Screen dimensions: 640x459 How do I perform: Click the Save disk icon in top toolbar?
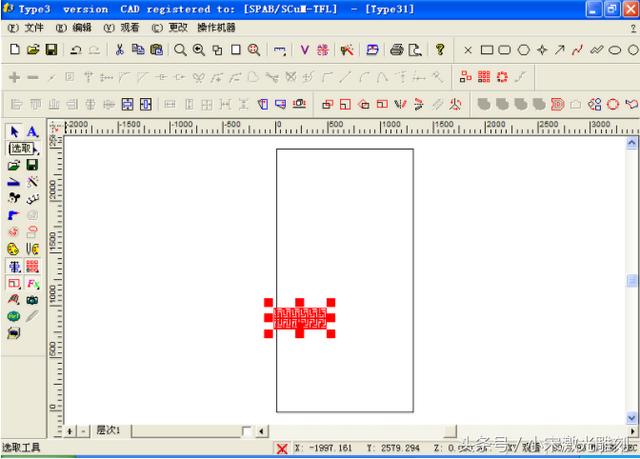click(x=51, y=49)
